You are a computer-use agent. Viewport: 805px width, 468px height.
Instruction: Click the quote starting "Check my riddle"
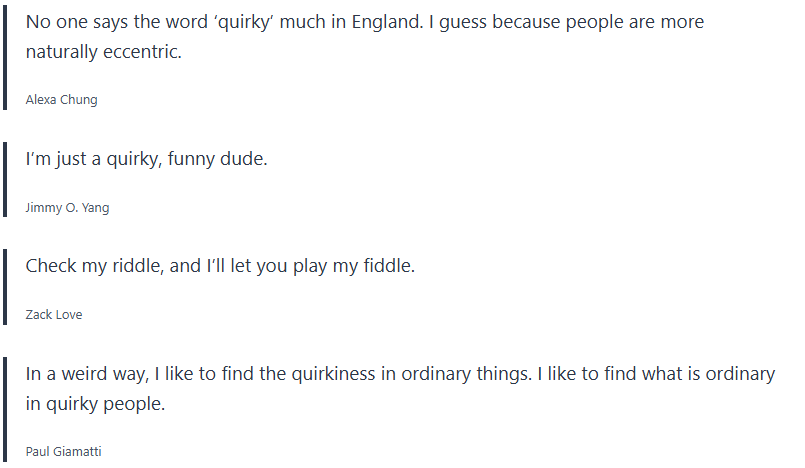218,266
